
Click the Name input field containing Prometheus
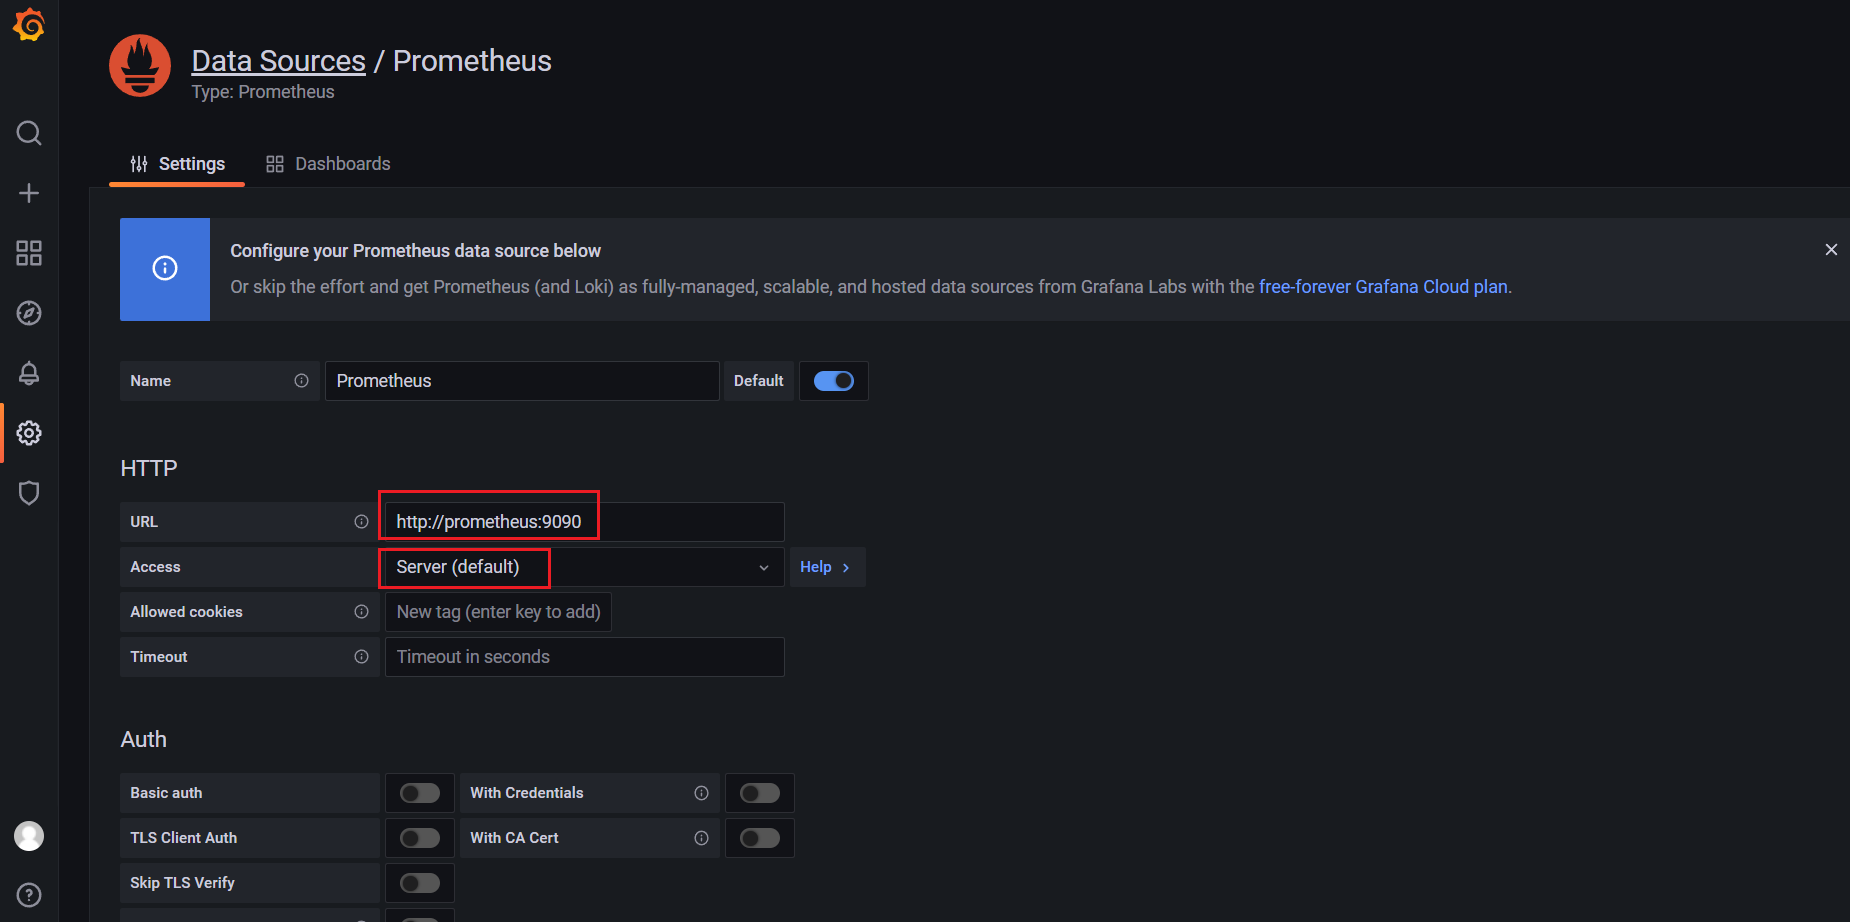522,381
